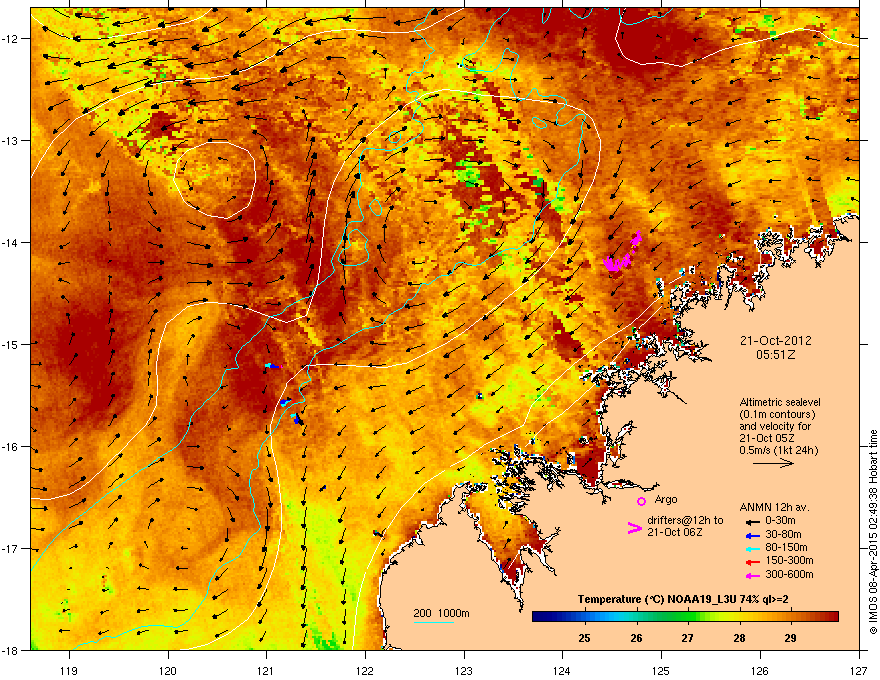
Task: Click the temperature colorbar at 29 degrees
Action: pos(790,617)
